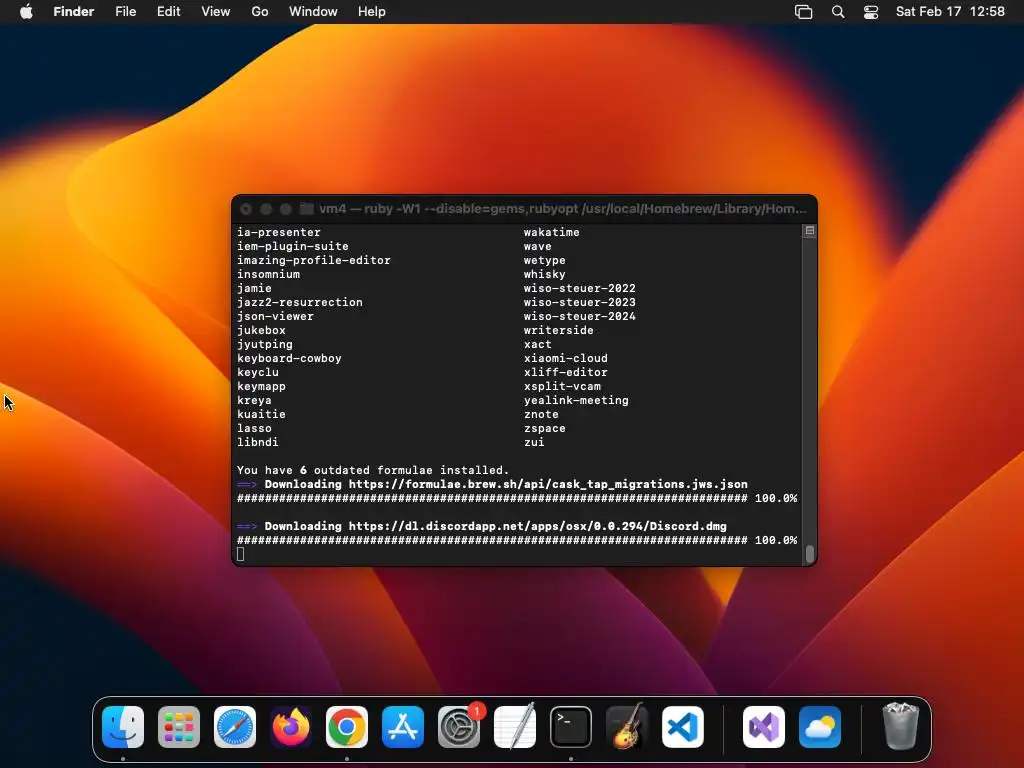The width and height of the screenshot is (1024, 768).
Task: Open the Trash in the Dock
Action: (901, 726)
